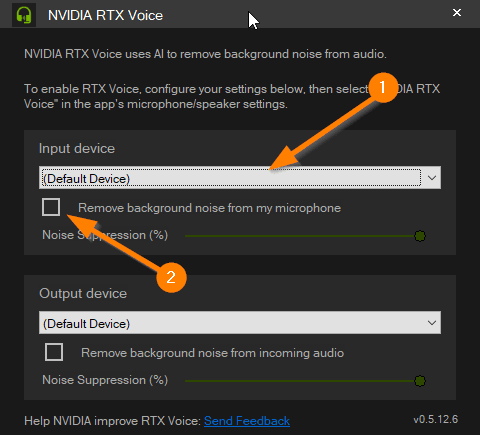
Task: Open the Output device dropdown
Action: [240, 323]
